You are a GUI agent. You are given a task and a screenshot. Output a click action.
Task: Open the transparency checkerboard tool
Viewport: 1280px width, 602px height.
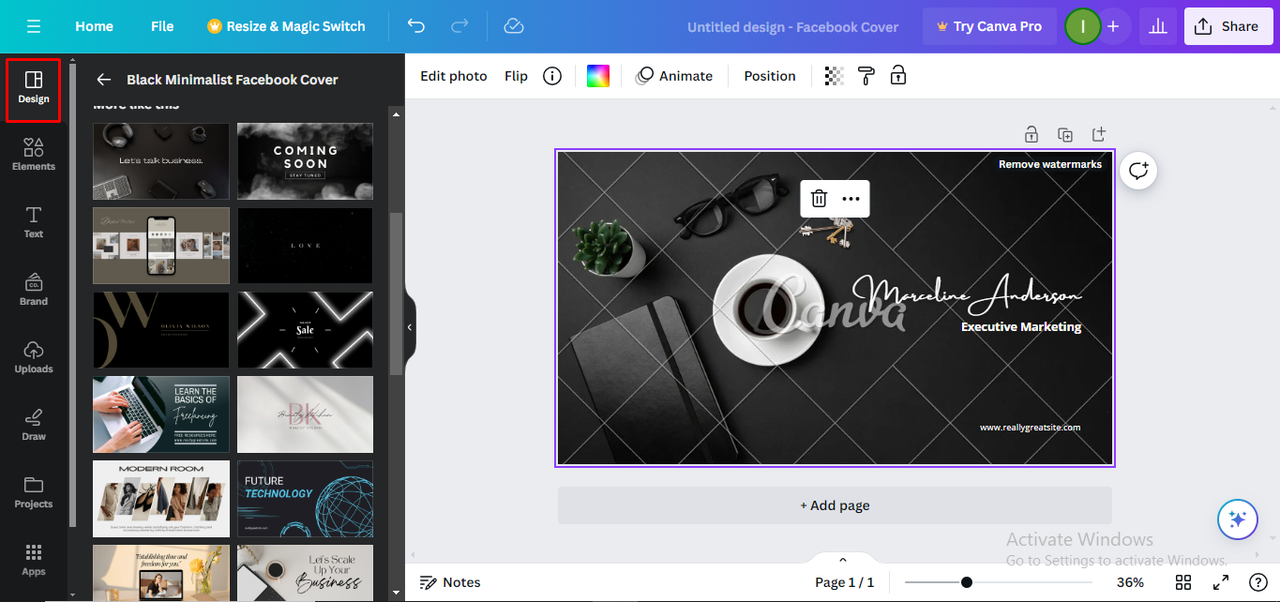834,76
